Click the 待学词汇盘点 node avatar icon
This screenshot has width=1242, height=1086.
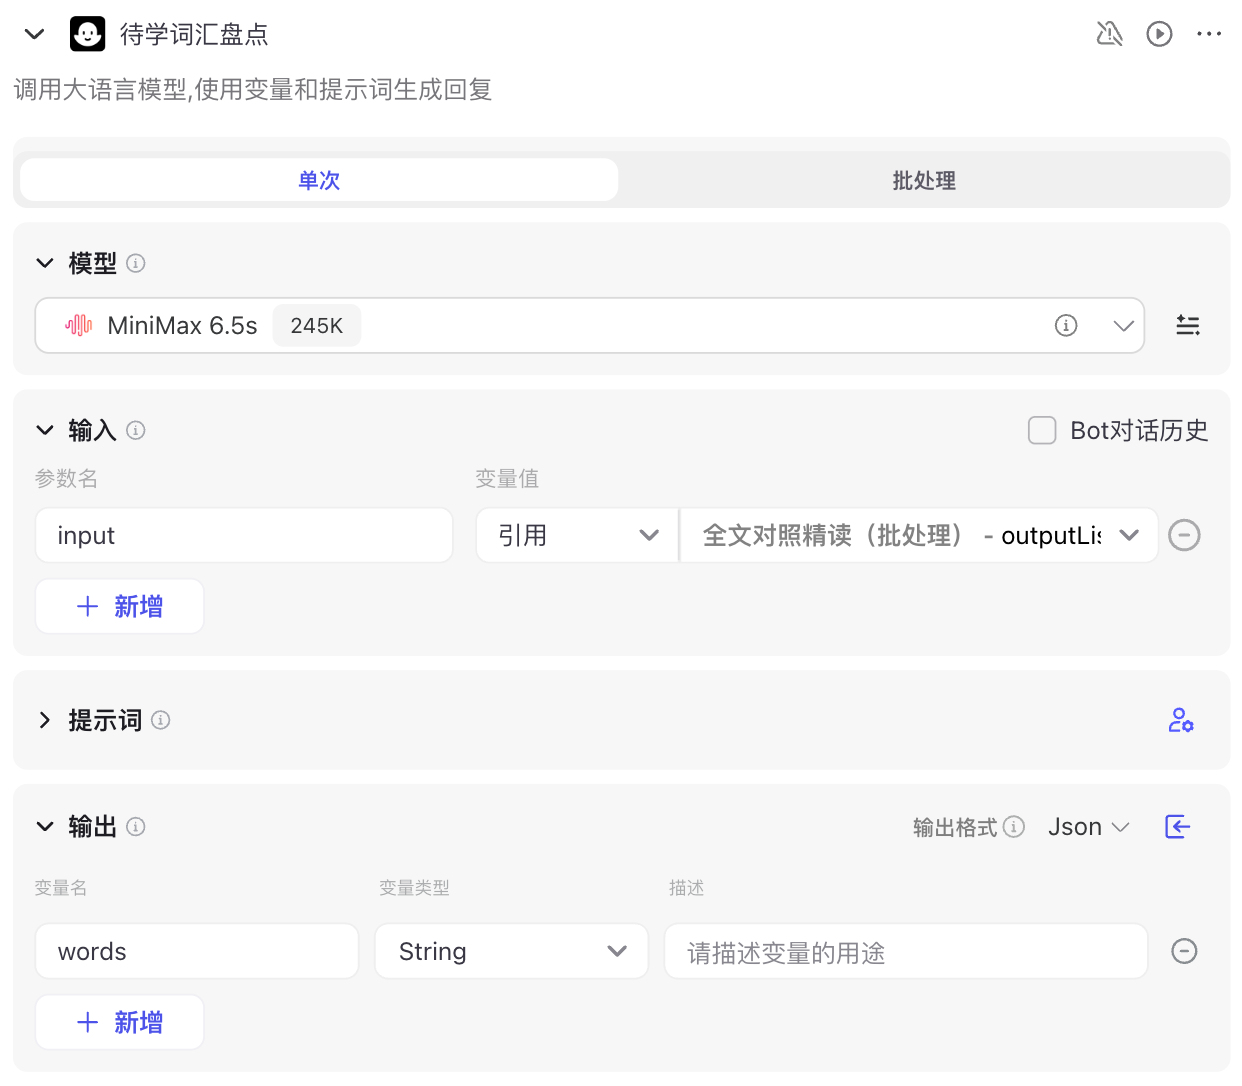(88, 34)
